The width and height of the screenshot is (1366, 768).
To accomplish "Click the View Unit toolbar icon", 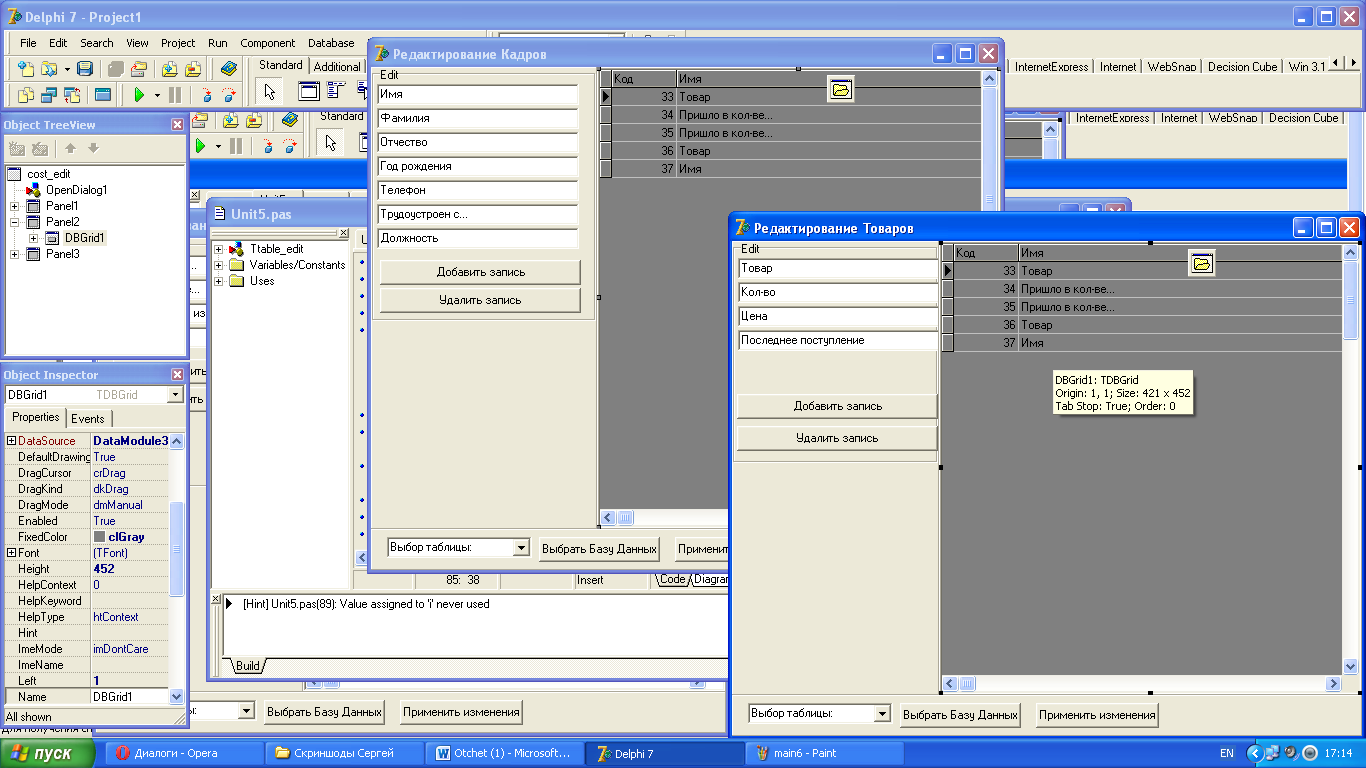I will (x=25, y=95).
